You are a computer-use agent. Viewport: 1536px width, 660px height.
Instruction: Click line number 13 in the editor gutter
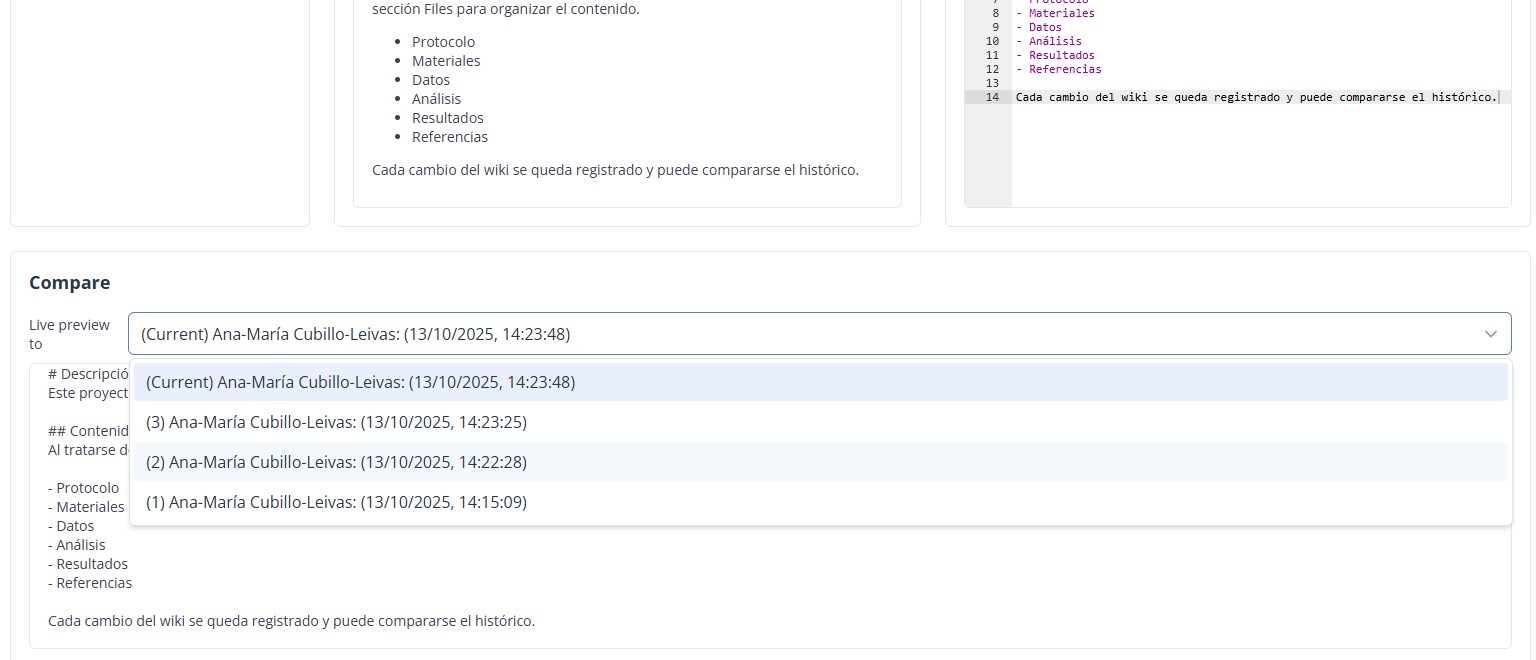pos(992,83)
